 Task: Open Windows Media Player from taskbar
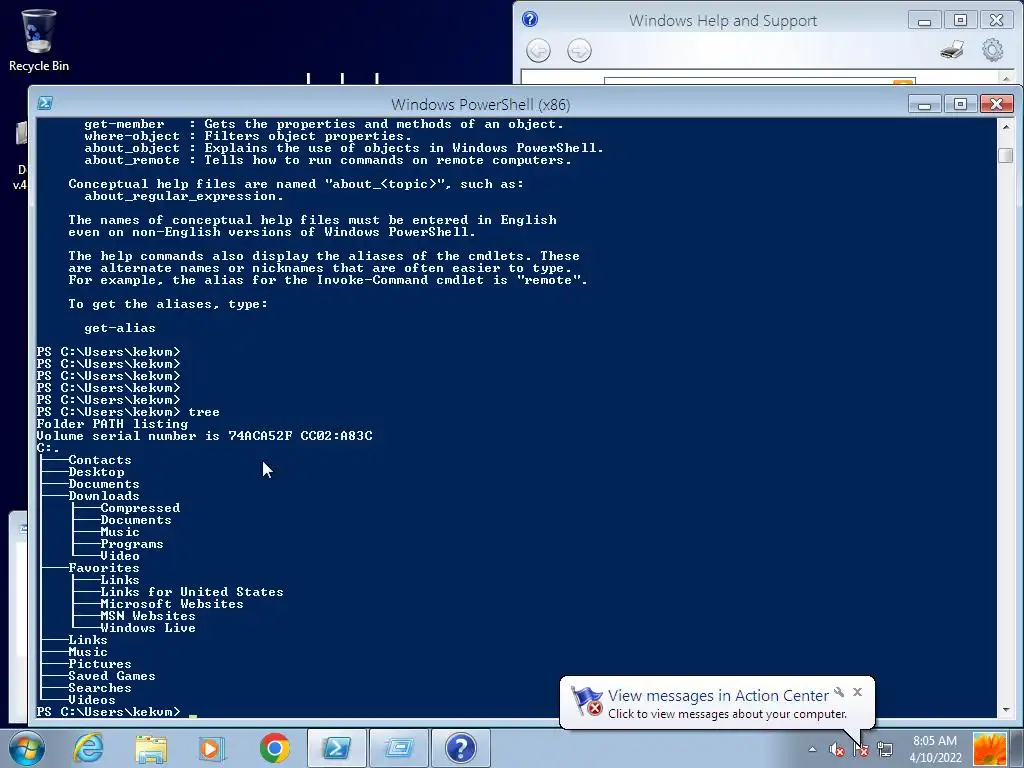[212, 748]
